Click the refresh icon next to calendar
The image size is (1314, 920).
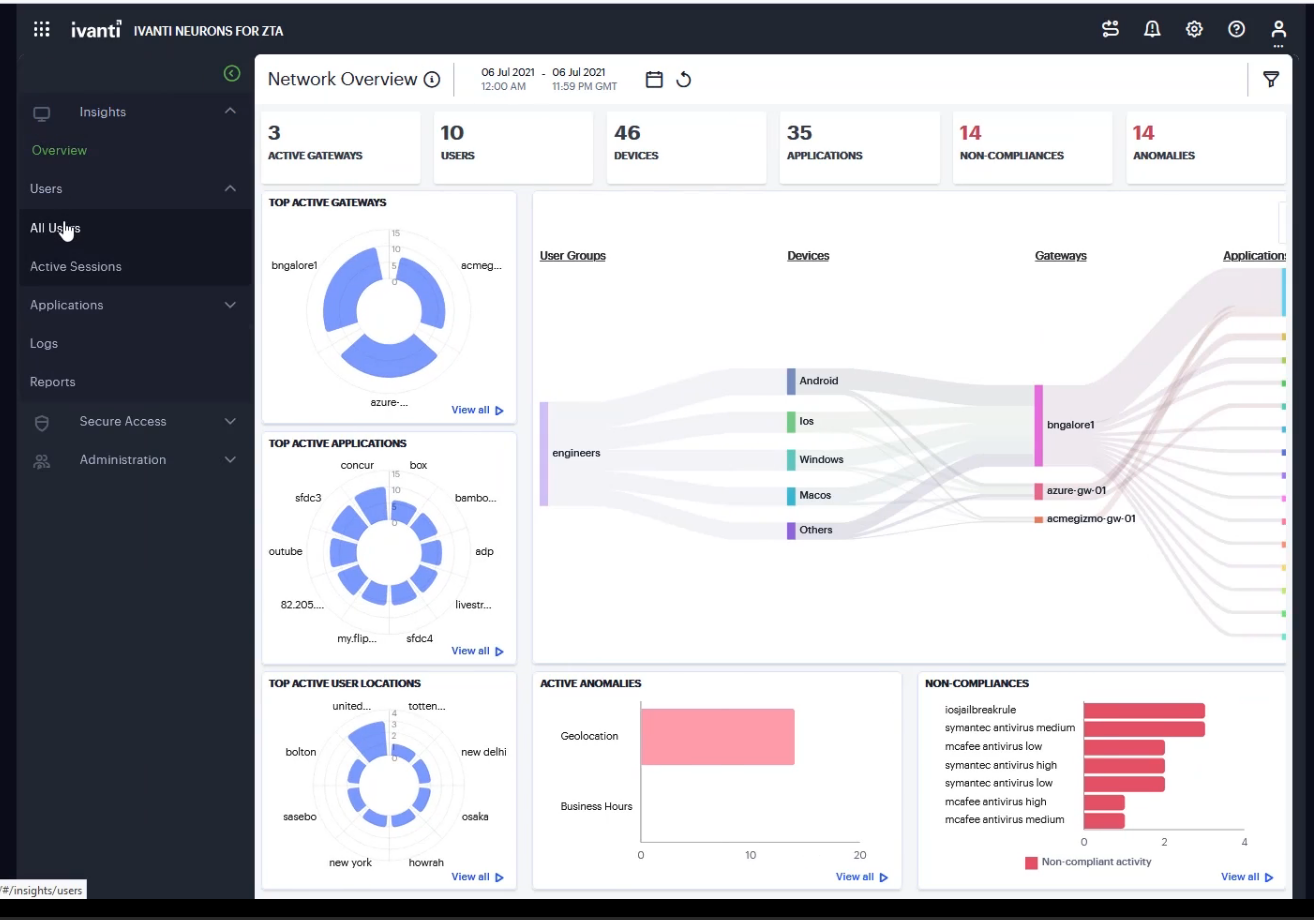click(x=684, y=80)
